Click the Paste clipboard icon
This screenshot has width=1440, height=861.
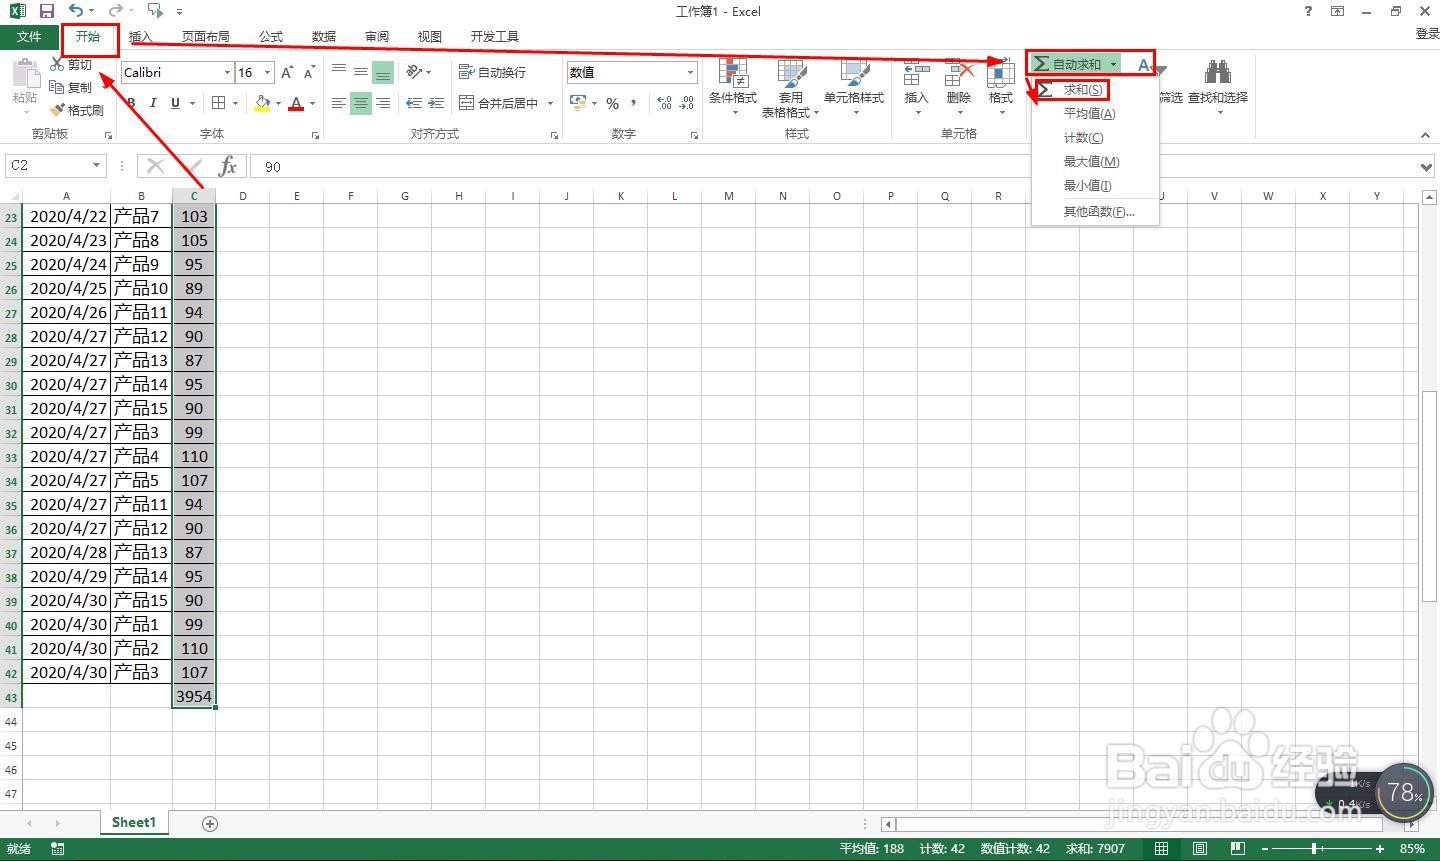point(25,75)
